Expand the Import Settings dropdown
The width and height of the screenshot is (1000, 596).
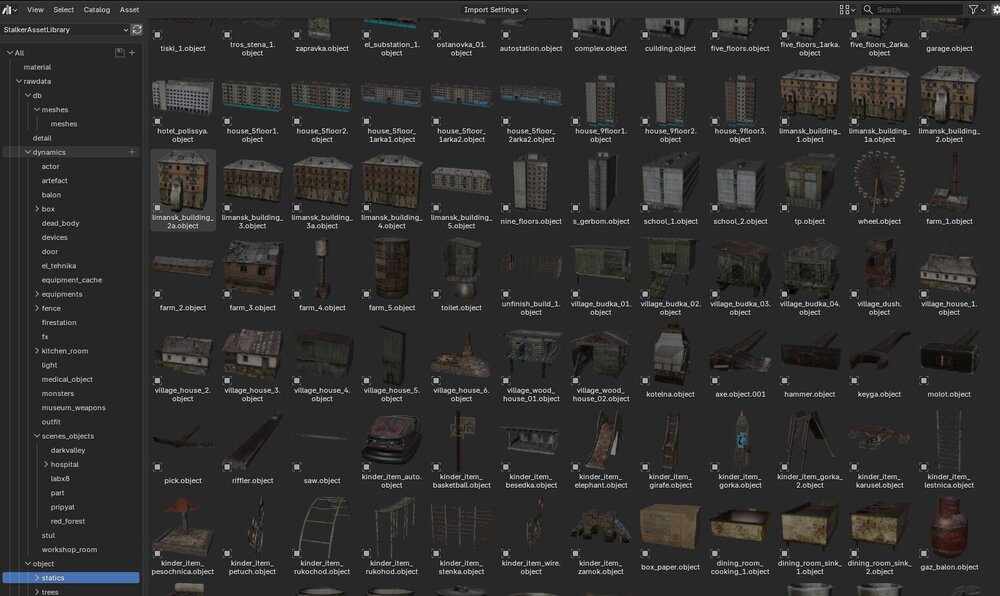point(496,10)
